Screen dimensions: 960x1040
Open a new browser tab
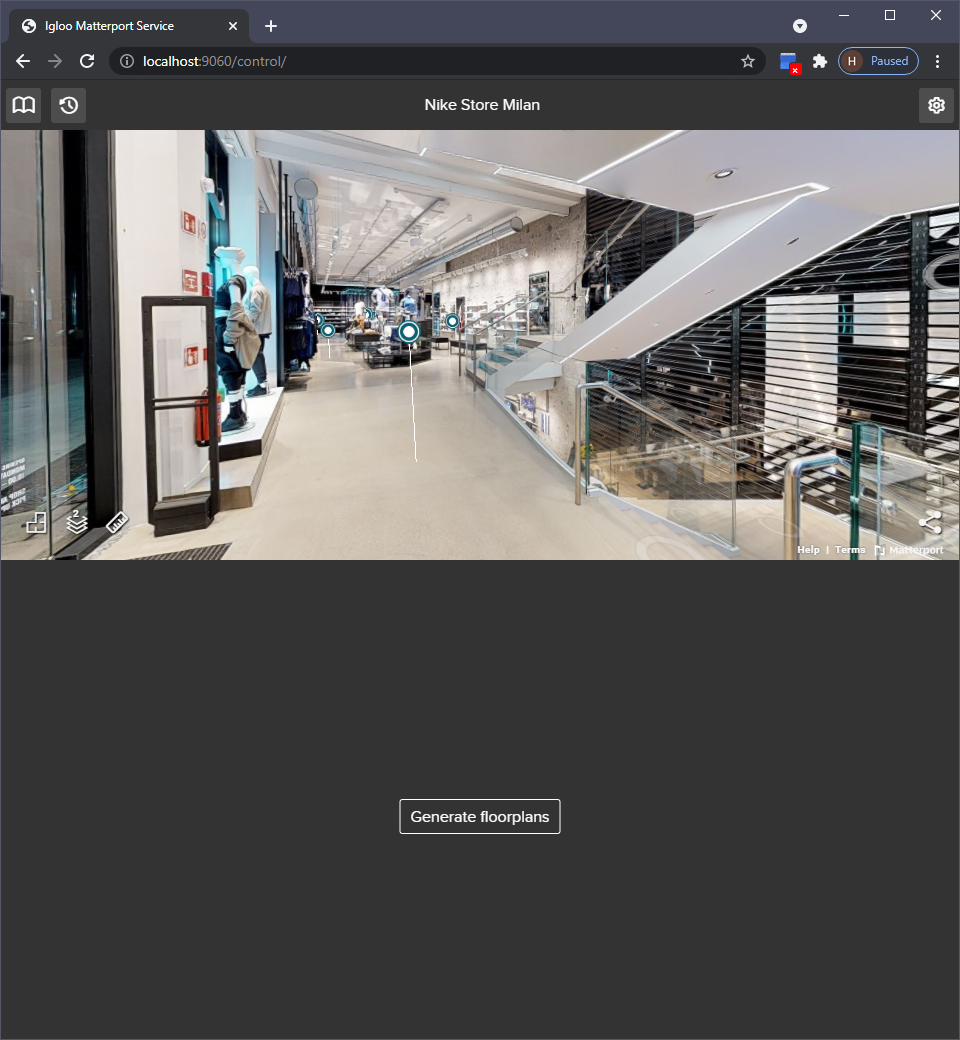271,26
